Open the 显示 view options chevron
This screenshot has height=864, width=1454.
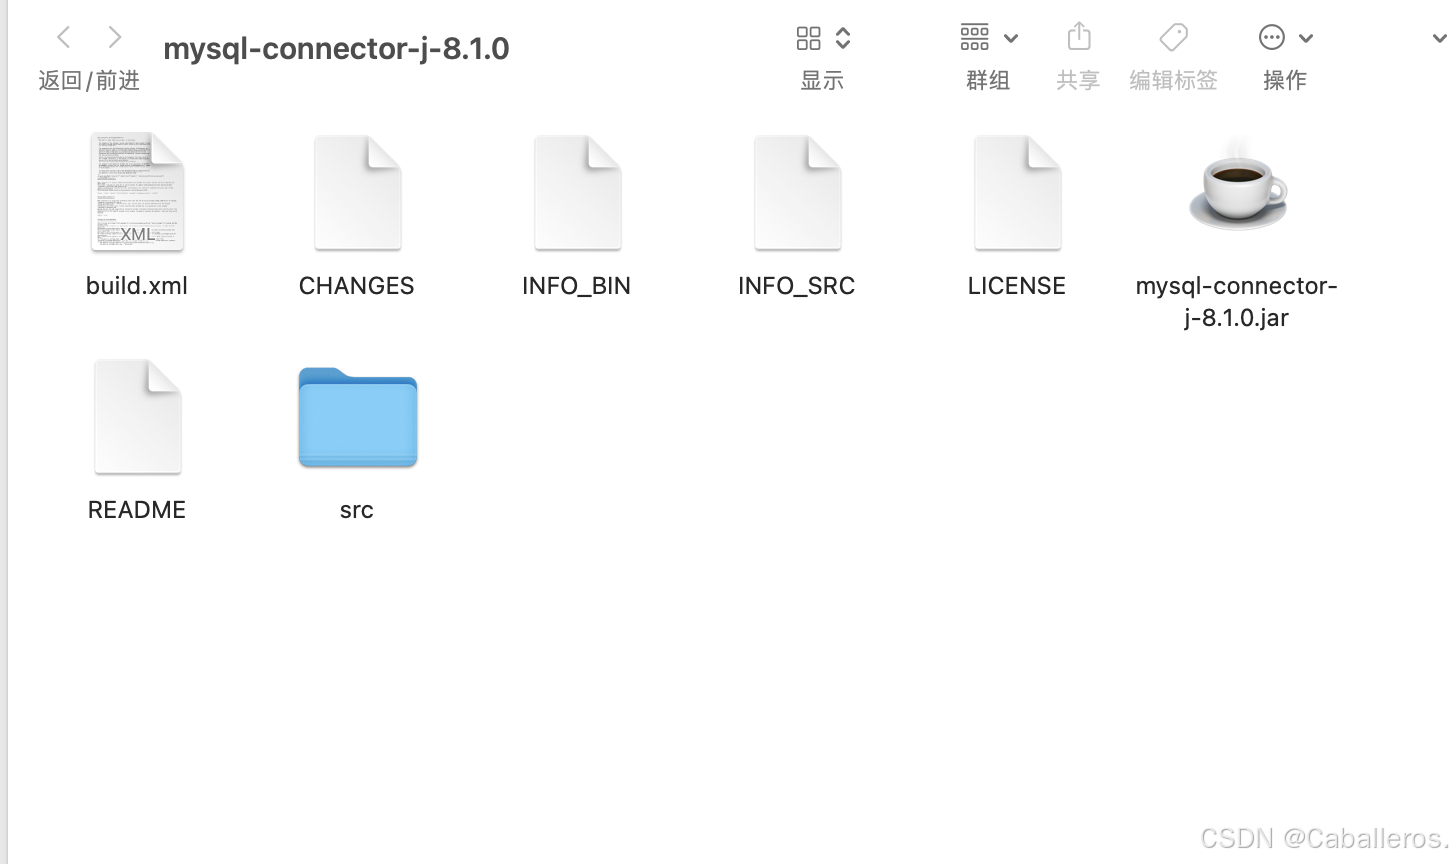click(x=840, y=36)
